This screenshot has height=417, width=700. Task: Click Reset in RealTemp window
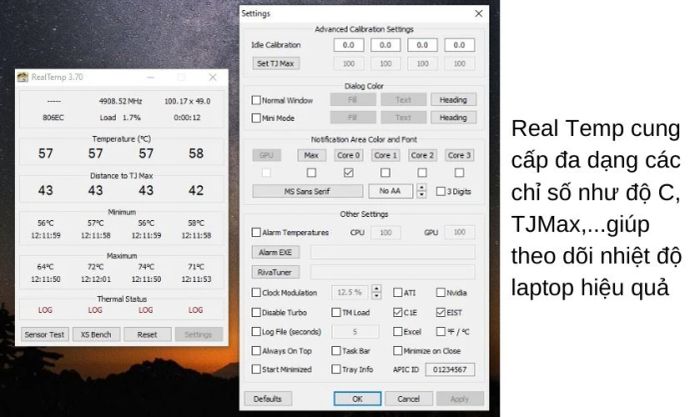pyautogui.click(x=147, y=334)
